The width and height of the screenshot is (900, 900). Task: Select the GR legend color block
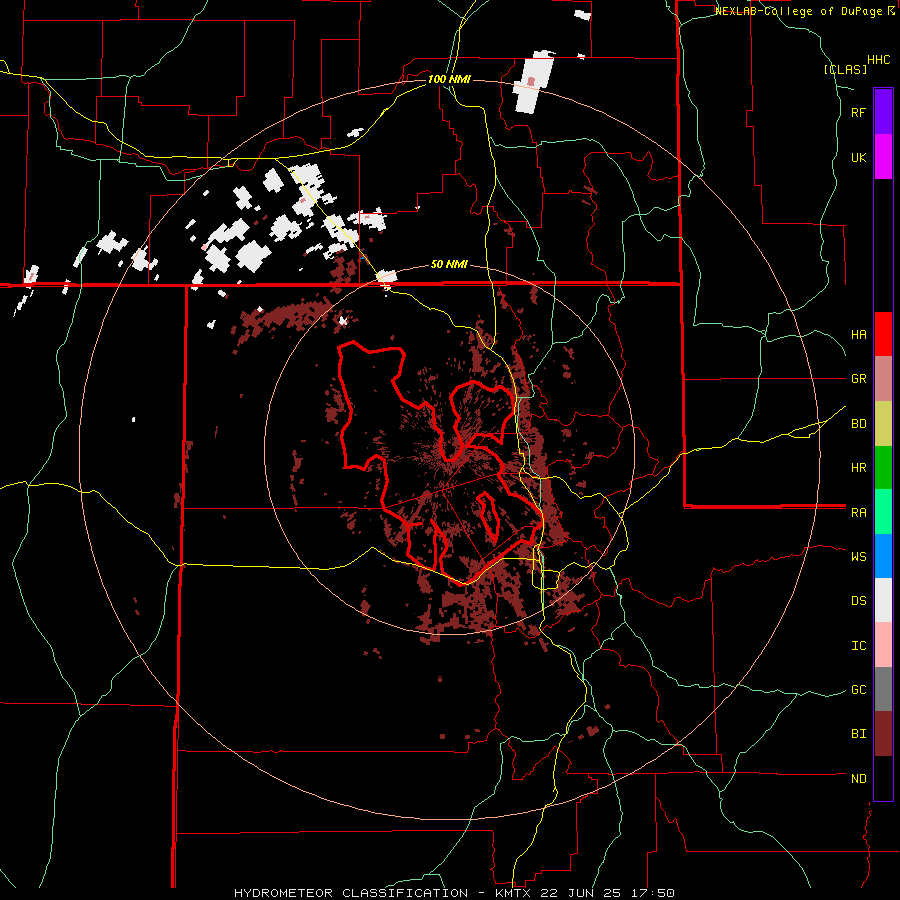pyautogui.click(x=883, y=379)
